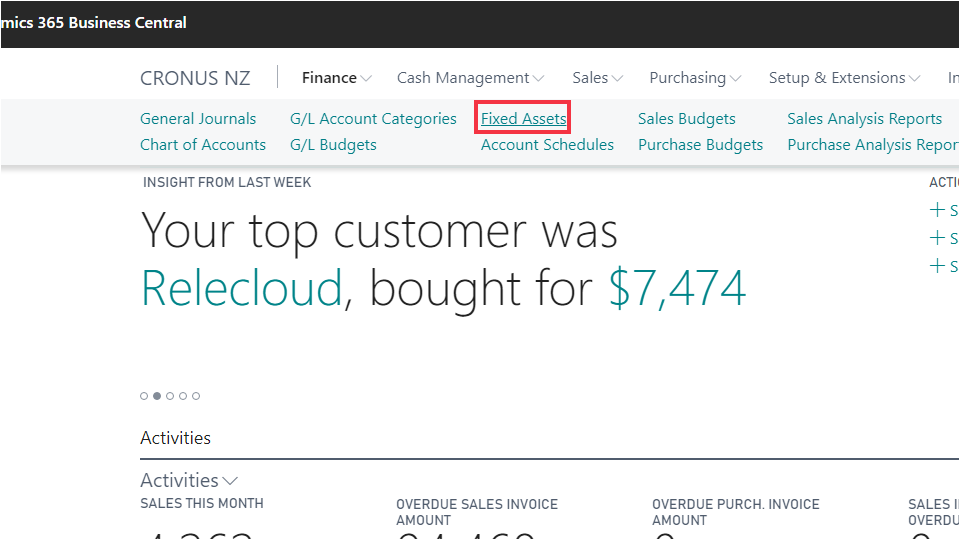Click the first plus action icon
Screen dimensions: 960x540
tap(937, 210)
